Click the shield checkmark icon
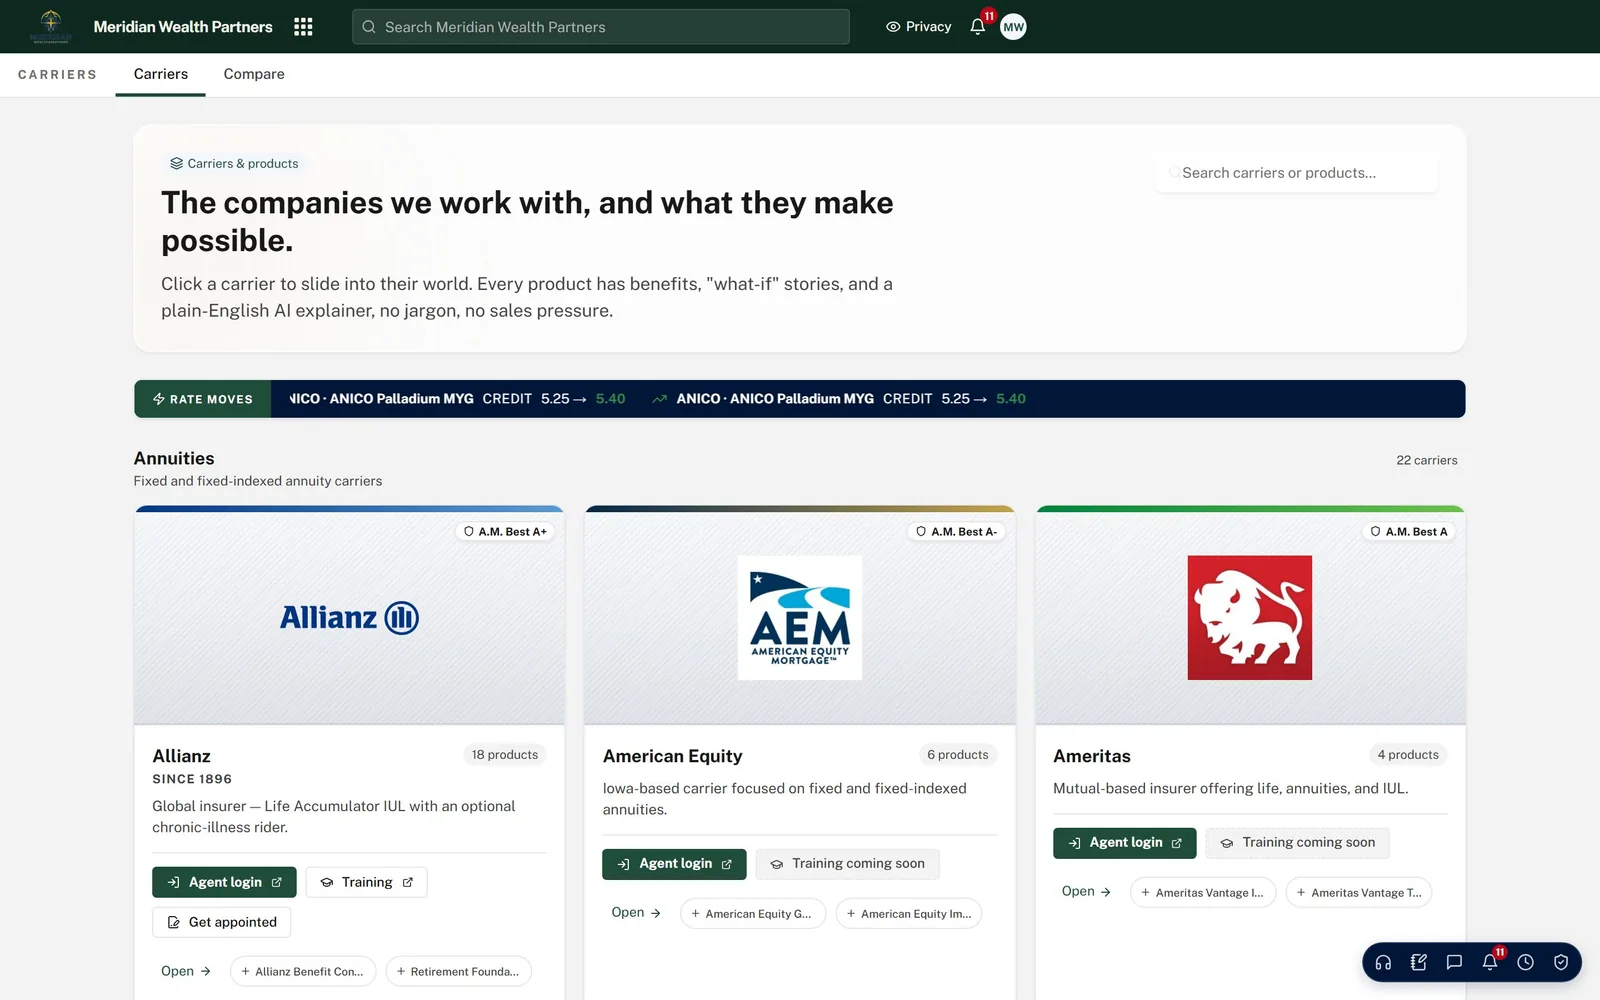 point(1561,962)
